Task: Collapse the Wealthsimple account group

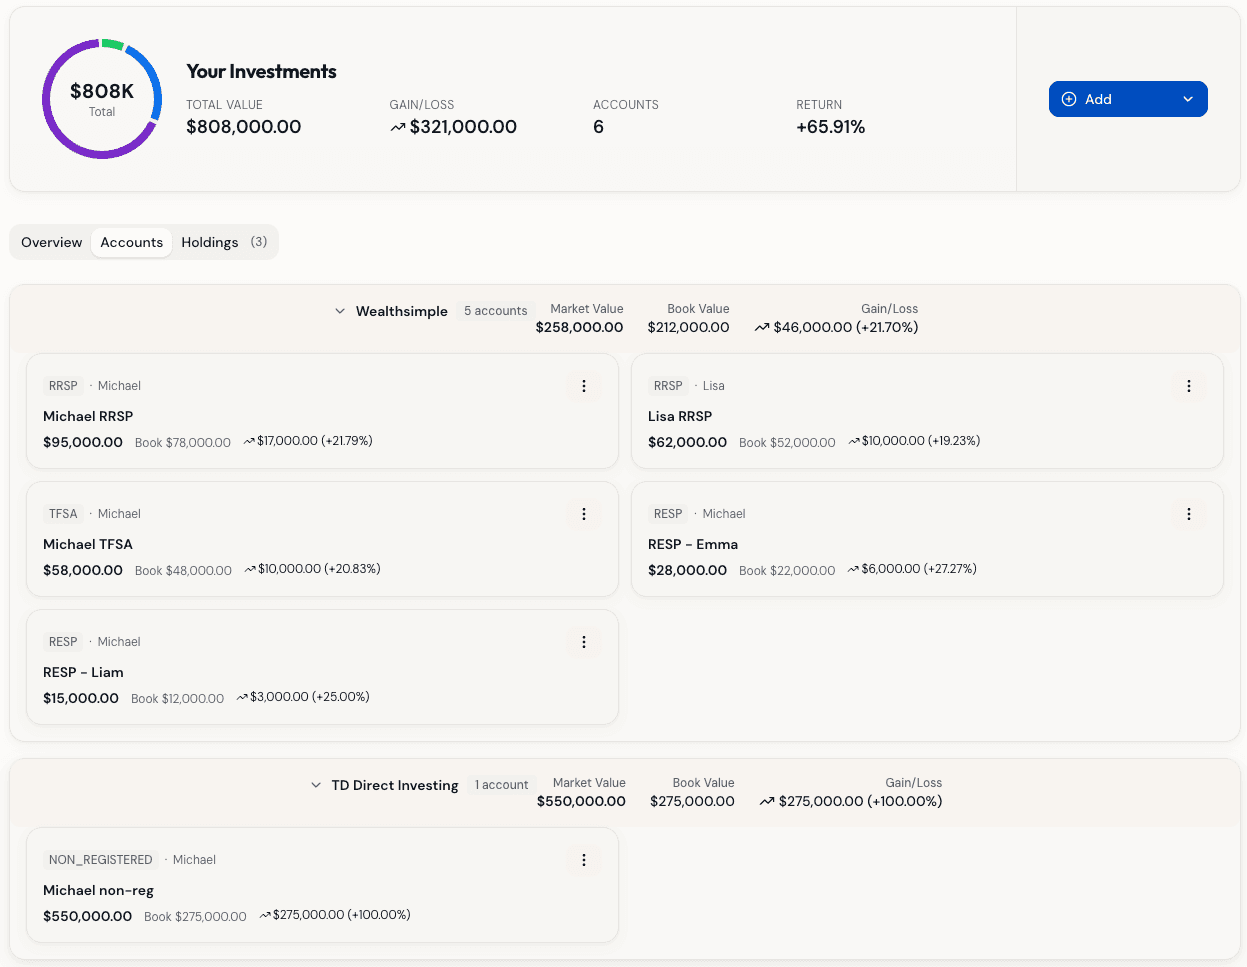Action: pyautogui.click(x=340, y=311)
